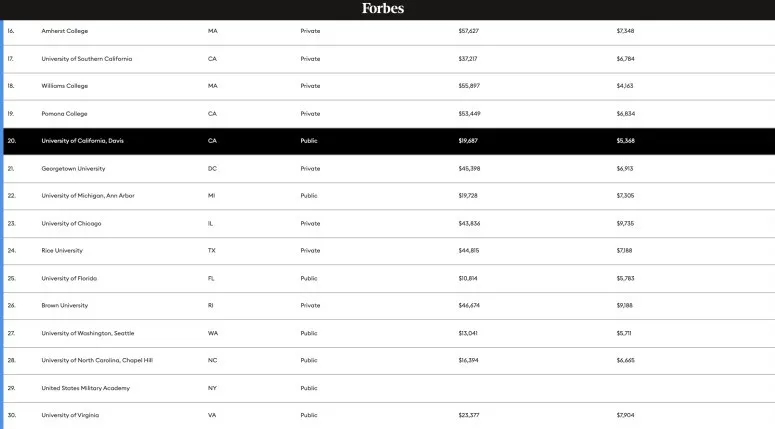775x429 pixels.
Task: Select University of Southern California row
Action: tap(87, 58)
